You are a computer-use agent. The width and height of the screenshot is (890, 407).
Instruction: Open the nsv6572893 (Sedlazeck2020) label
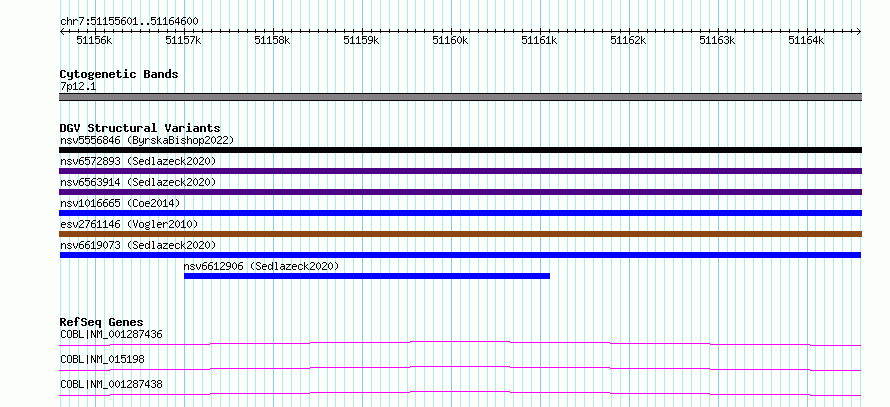click(138, 161)
